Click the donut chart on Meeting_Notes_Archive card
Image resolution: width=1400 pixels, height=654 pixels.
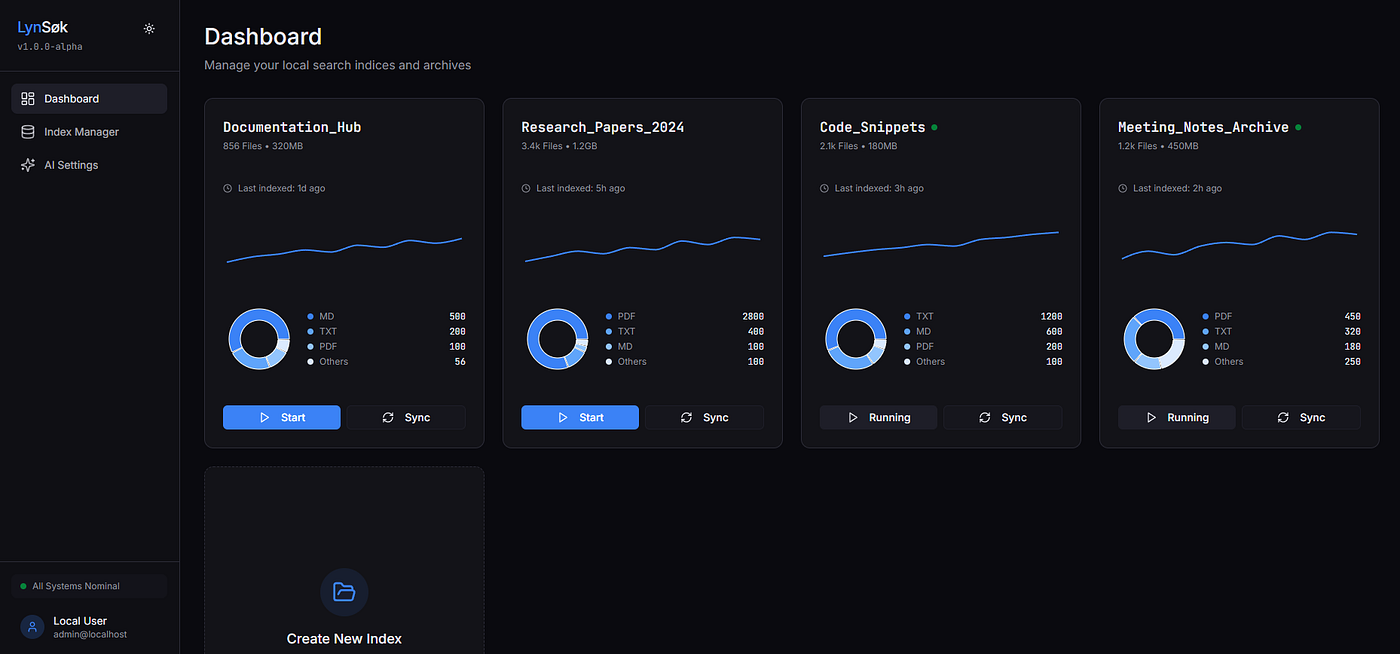tap(1154, 339)
